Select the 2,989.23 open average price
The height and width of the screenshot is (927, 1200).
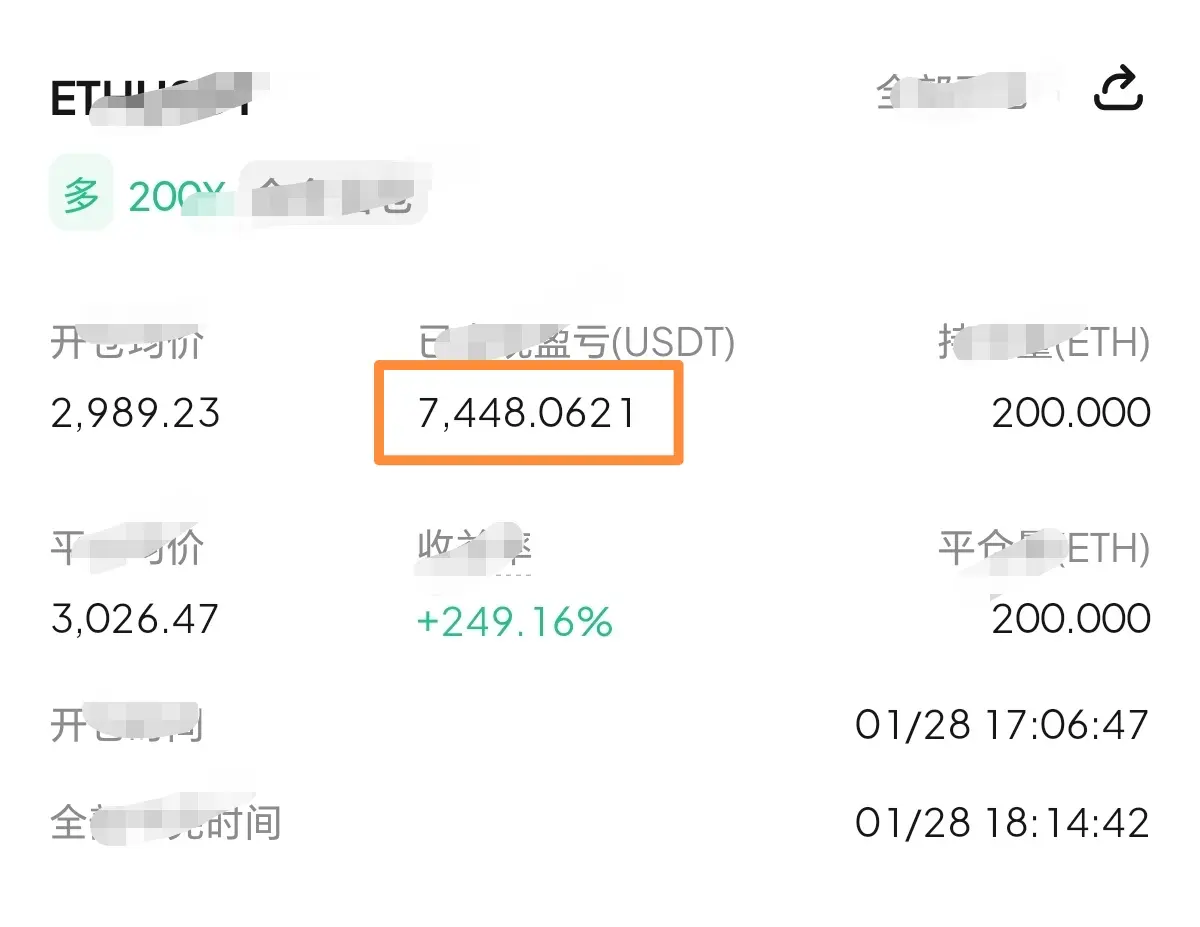pos(135,413)
